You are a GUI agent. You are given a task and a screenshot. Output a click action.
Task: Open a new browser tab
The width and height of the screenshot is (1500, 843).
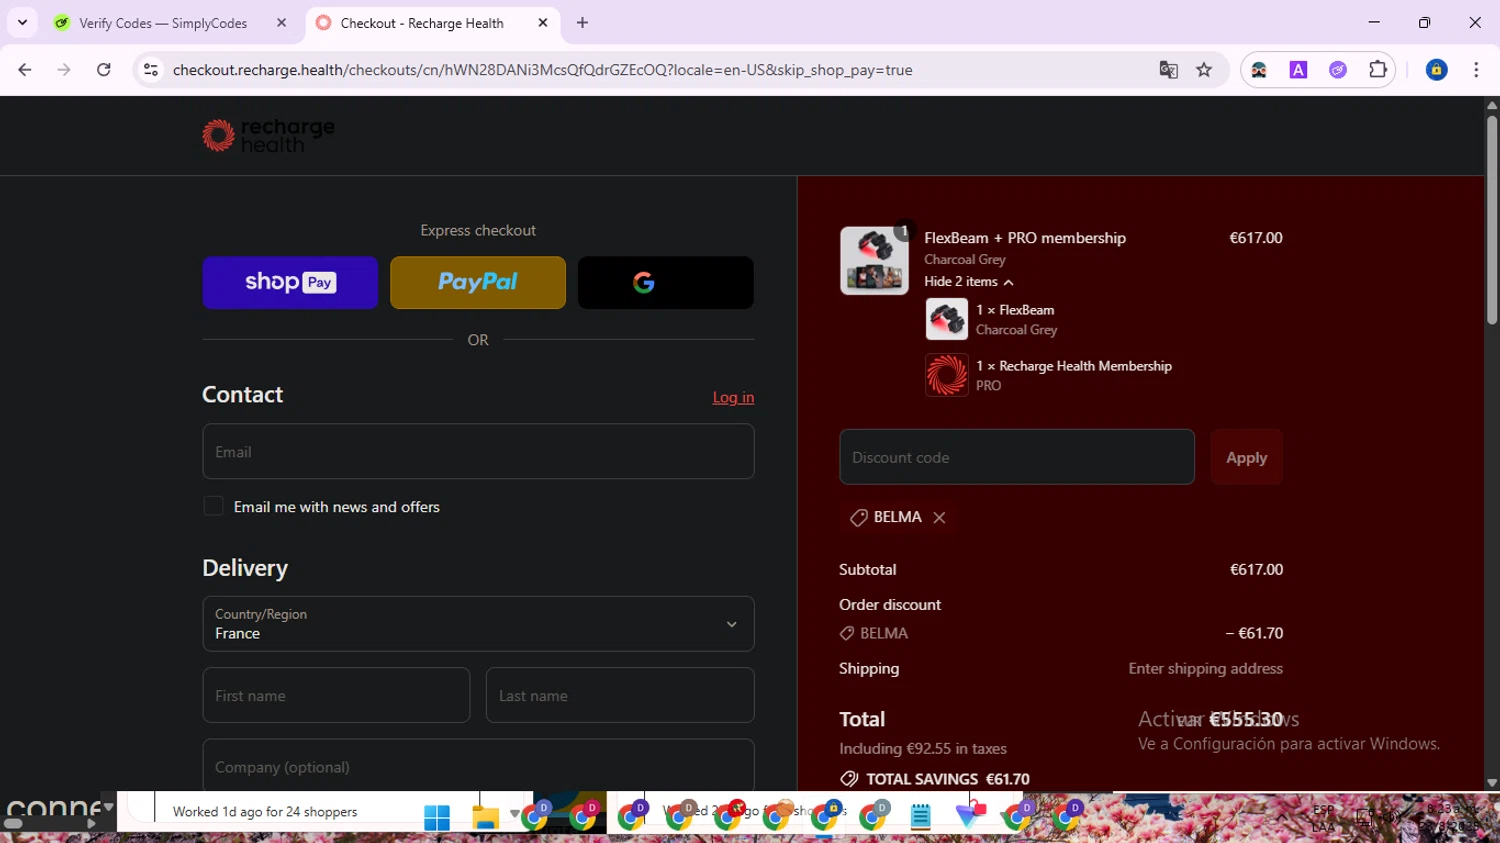(582, 23)
